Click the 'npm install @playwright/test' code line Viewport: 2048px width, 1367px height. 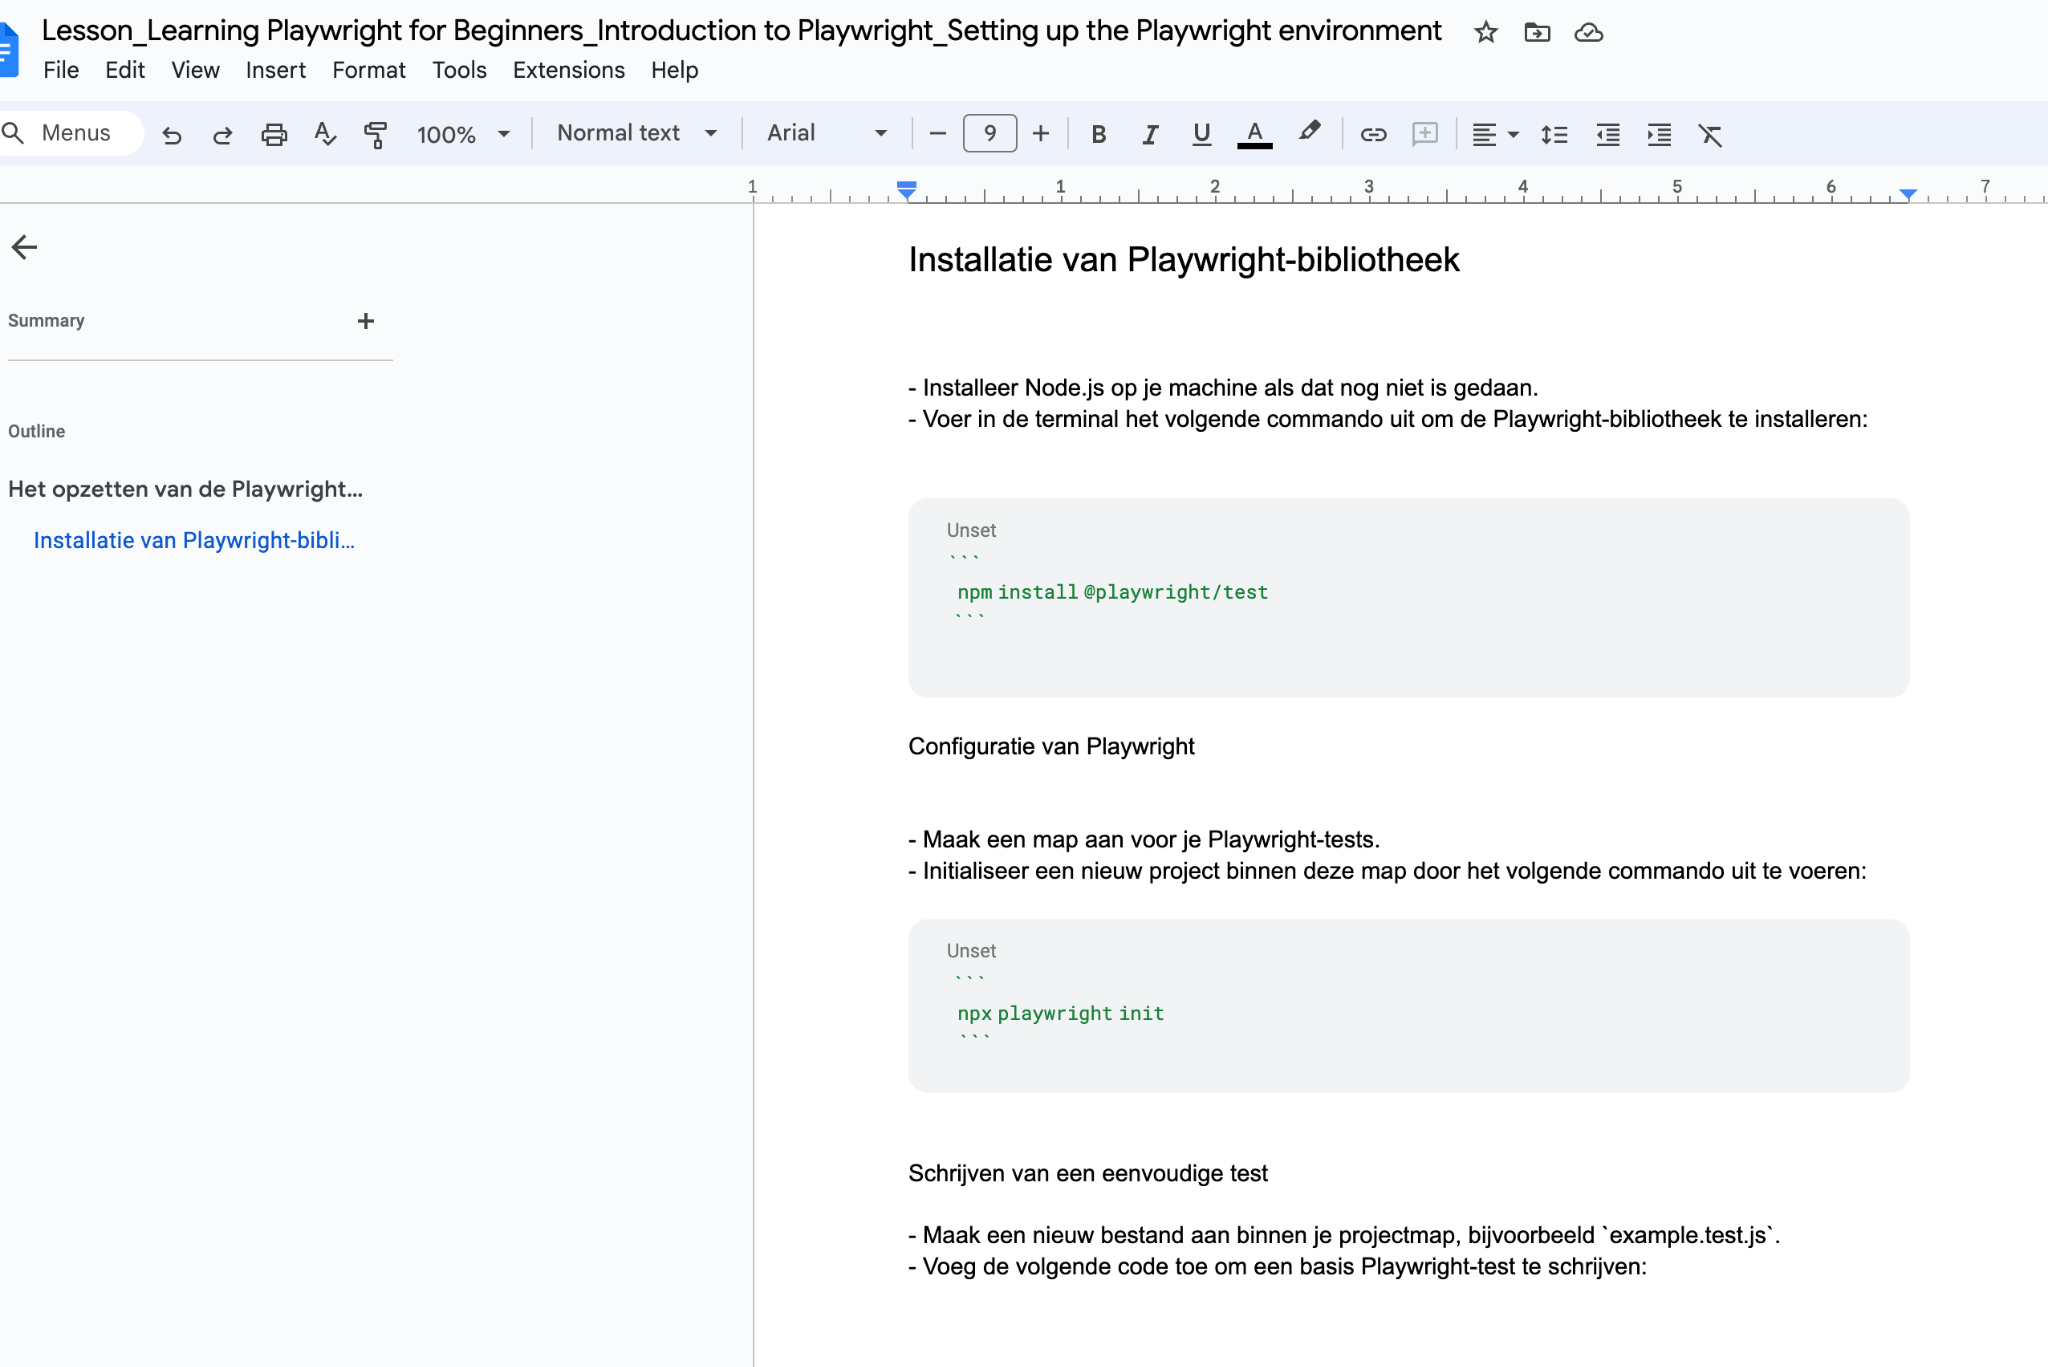tap(1112, 592)
